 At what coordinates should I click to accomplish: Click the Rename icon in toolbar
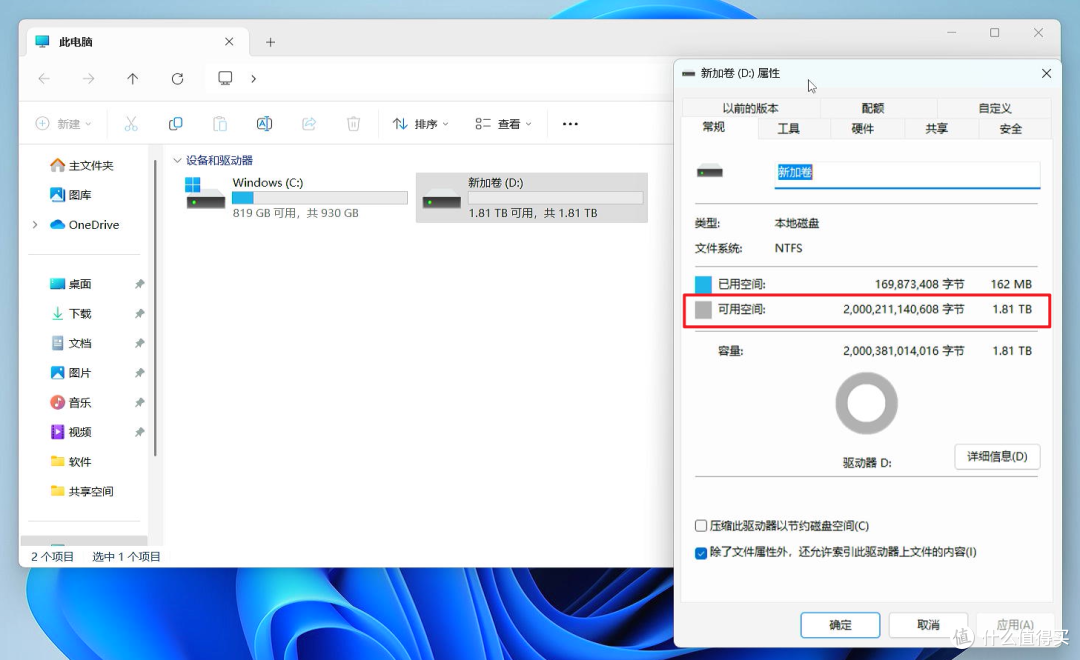tap(264, 124)
